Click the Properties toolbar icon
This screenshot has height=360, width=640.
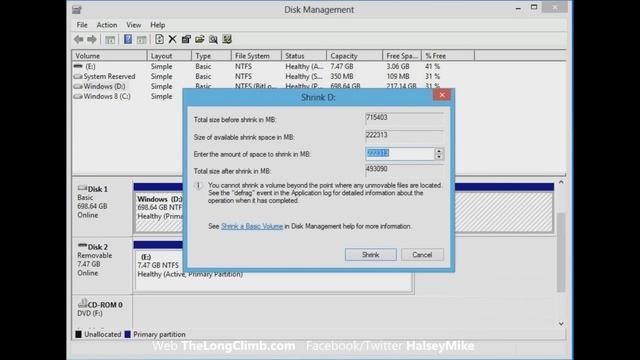tap(186, 39)
